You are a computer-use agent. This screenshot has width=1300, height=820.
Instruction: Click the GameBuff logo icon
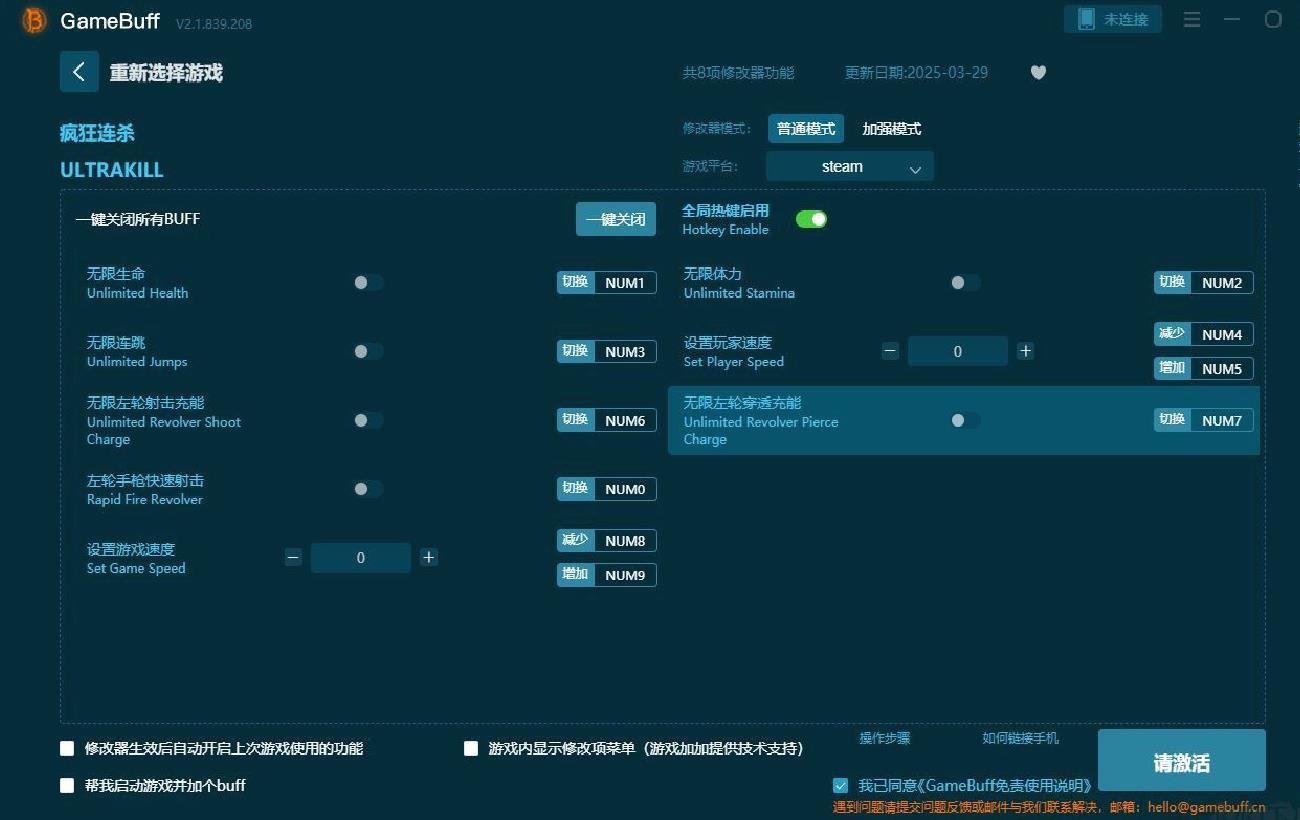(x=34, y=20)
